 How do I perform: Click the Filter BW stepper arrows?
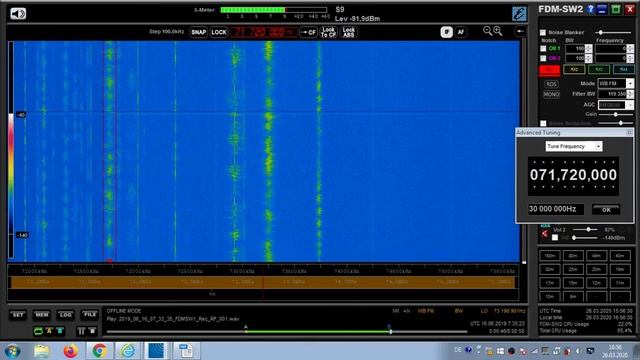click(x=630, y=94)
